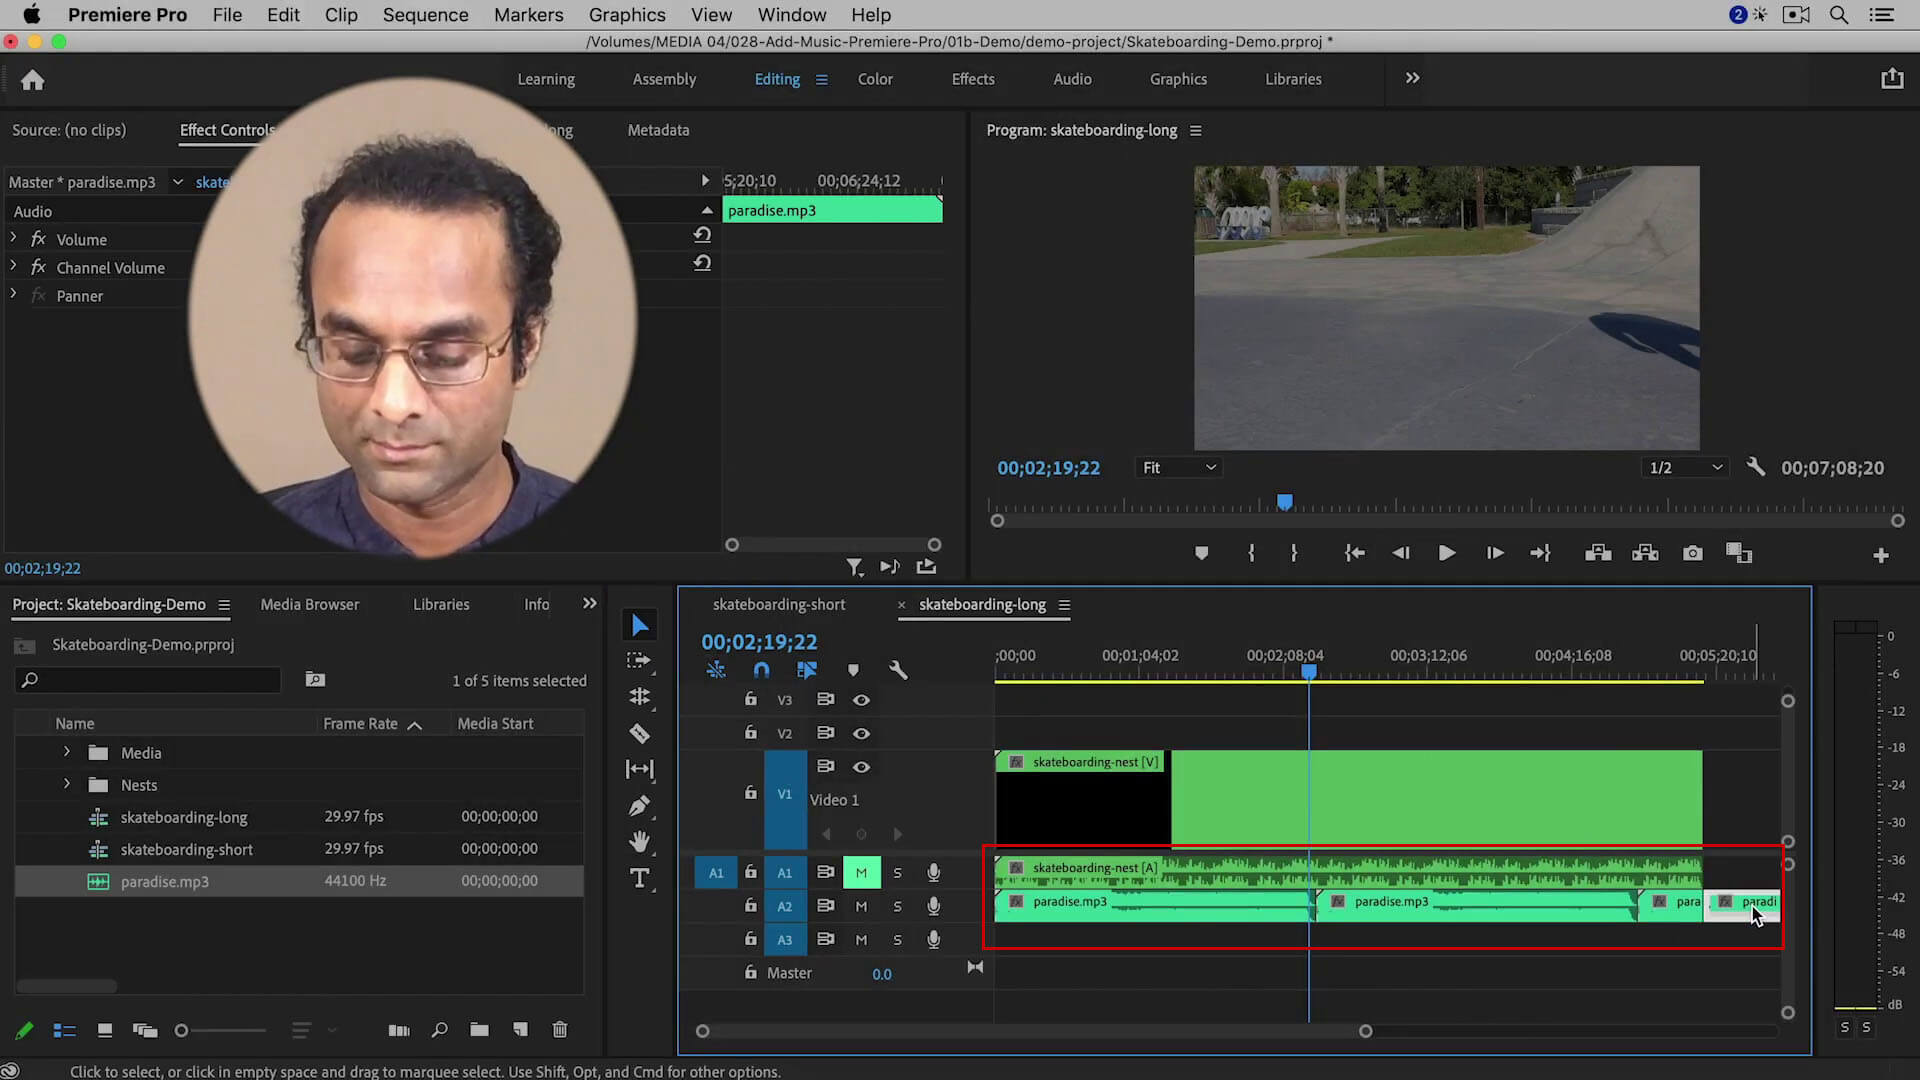The height and width of the screenshot is (1080, 1920).
Task: Expand the Nests bin
Action: [67, 784]
